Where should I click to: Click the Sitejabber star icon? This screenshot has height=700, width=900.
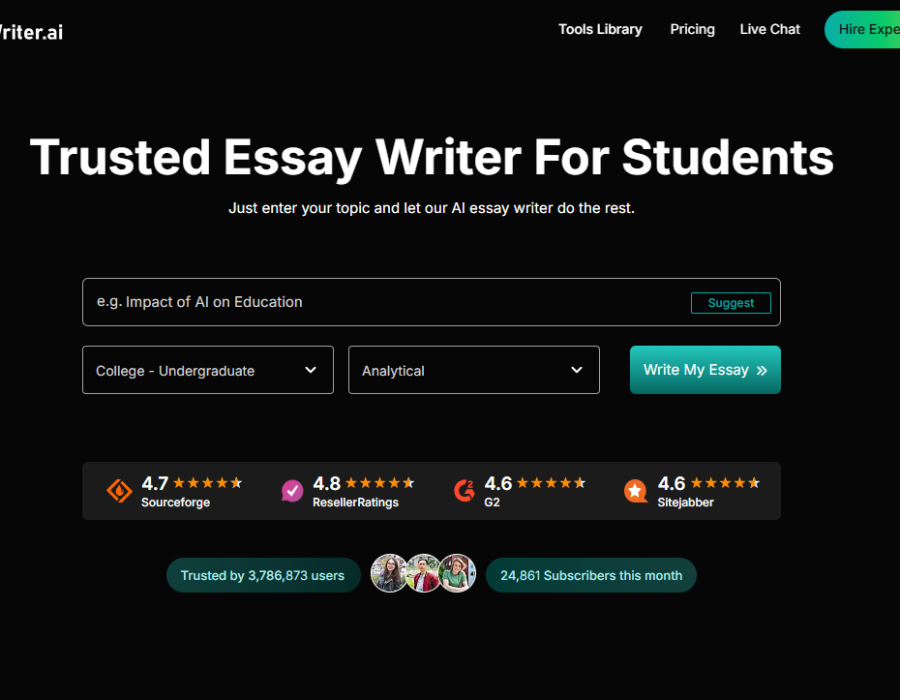[x=636, y=491]
